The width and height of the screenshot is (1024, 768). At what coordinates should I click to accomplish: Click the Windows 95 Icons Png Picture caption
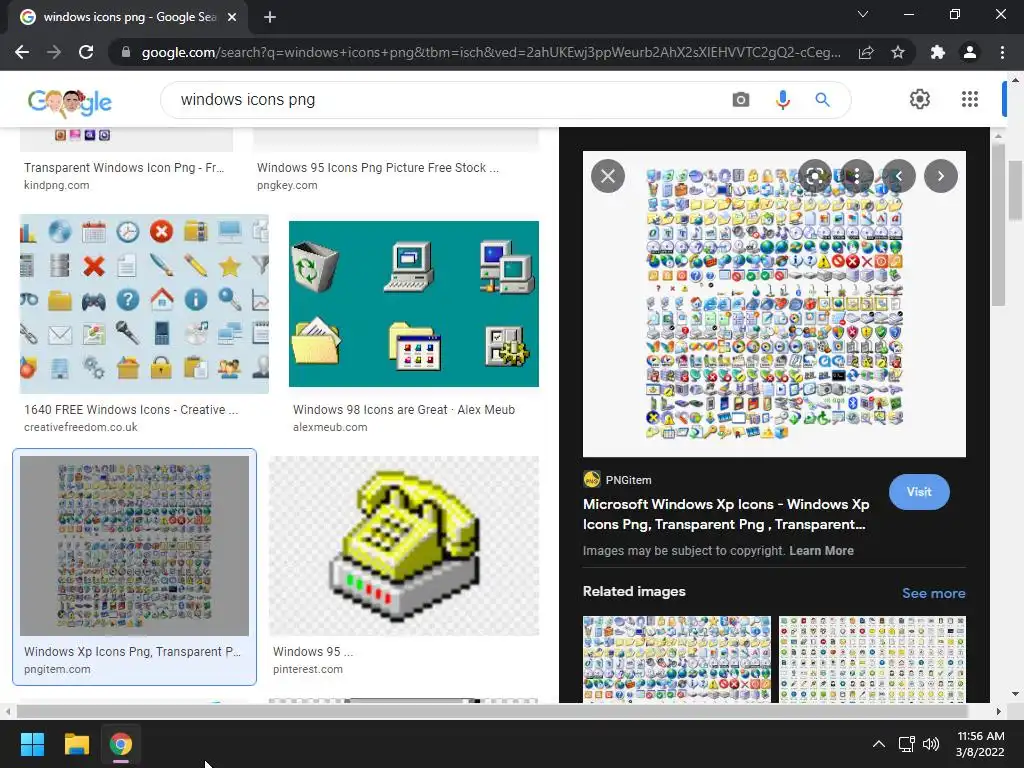(377, 168)
